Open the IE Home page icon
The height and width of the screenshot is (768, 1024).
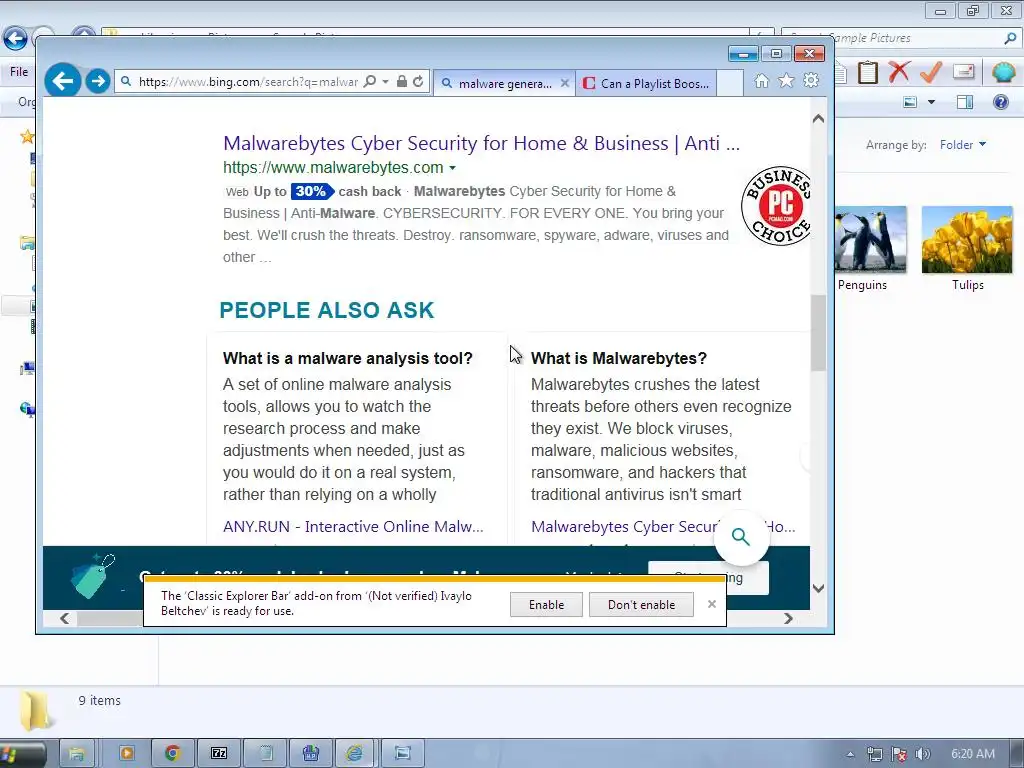click(761, 80)
